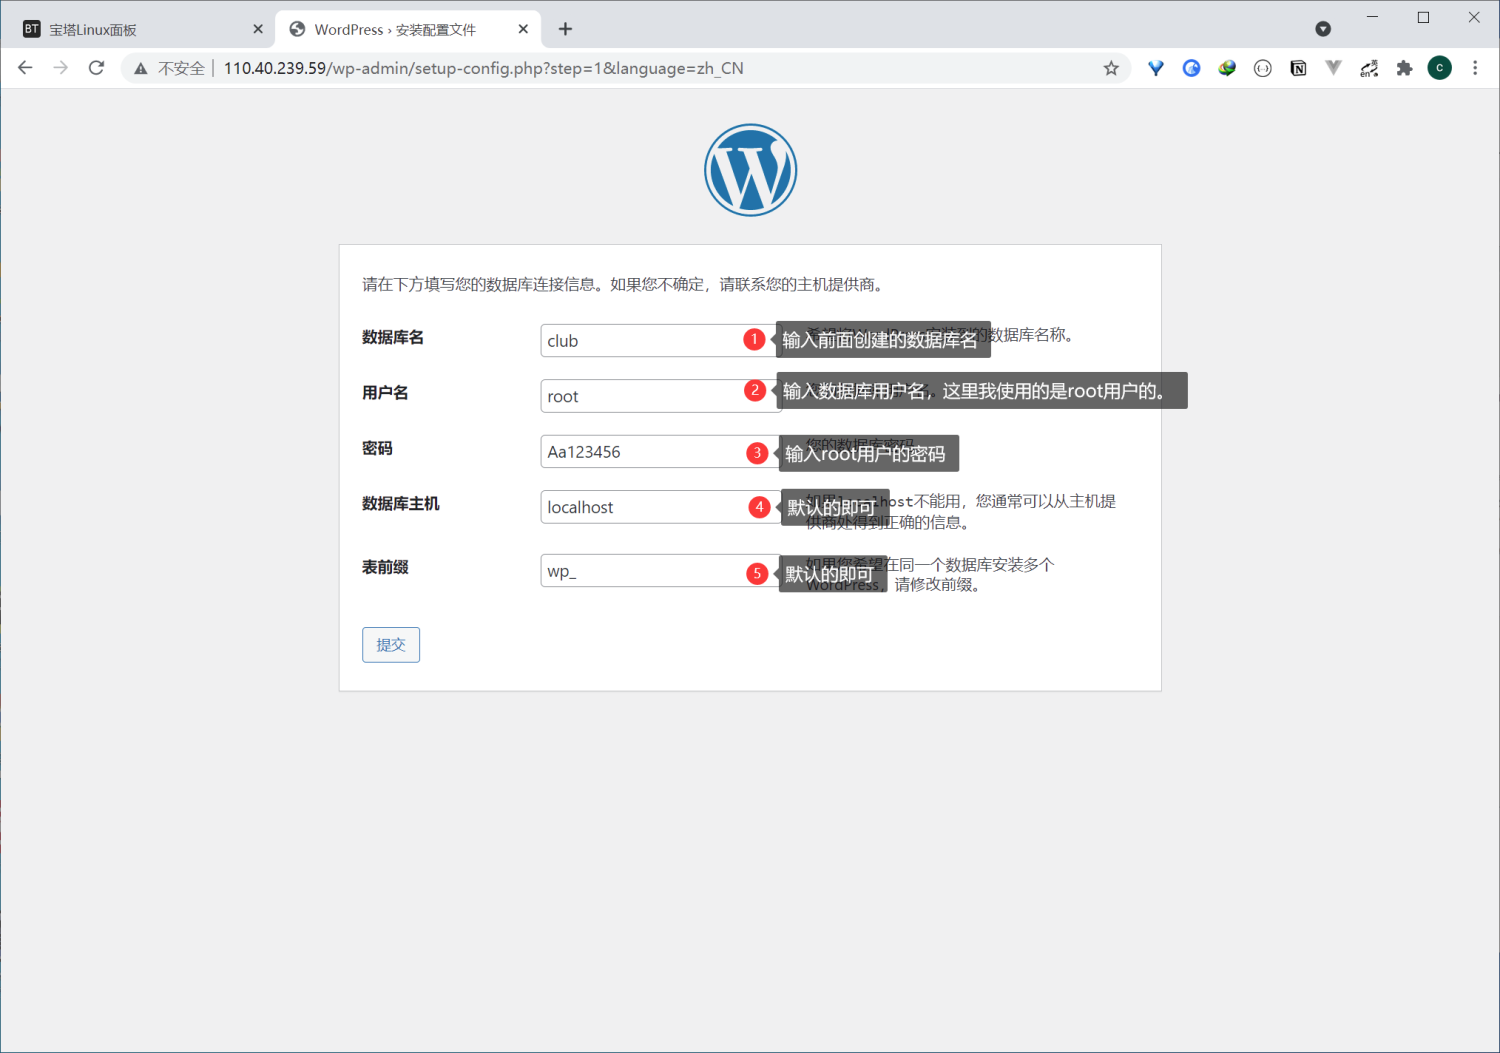The image size is (1500, 1053).
Task: Open the Extensions puzzle piece menu
Action: pyautogui.click(x=1405, y=68)
